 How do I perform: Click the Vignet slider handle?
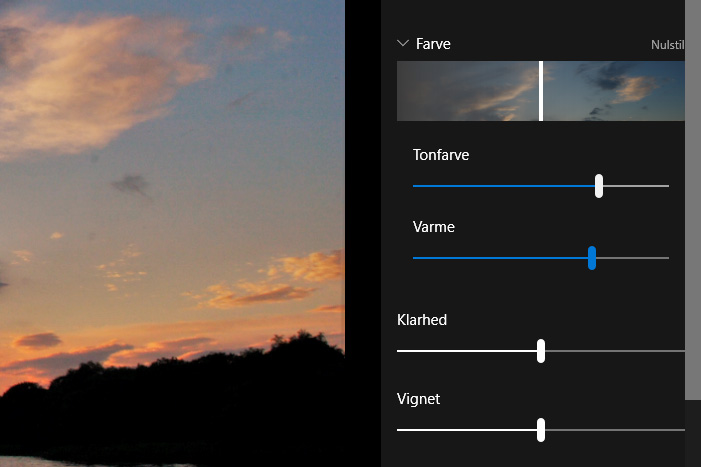coord(541,430)
